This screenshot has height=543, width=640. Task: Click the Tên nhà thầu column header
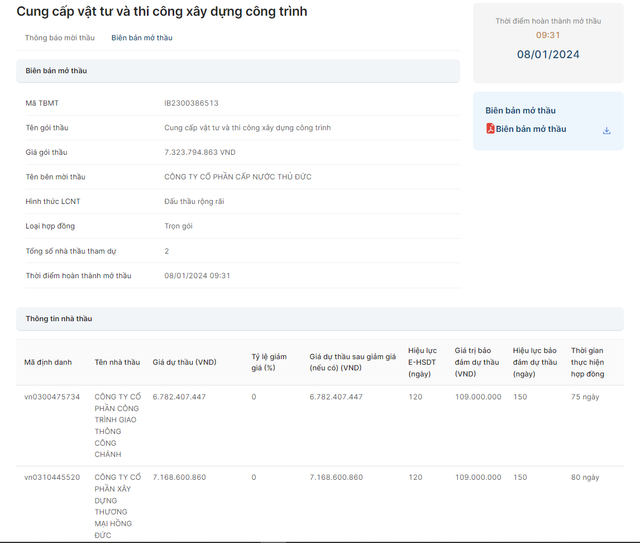117,362
